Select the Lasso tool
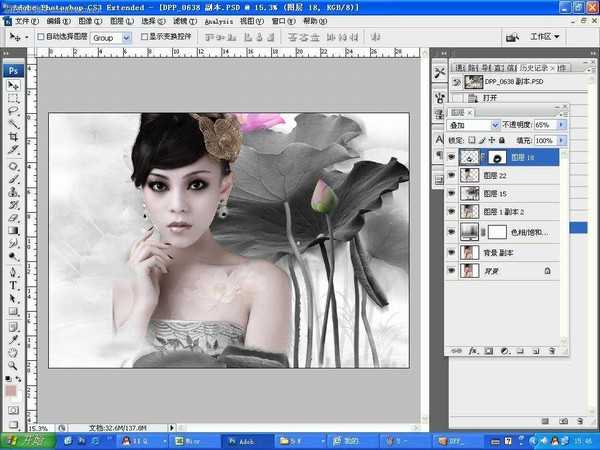Image resolution: width=600 pixels, height=450 pixels. (x=14, y=112)
